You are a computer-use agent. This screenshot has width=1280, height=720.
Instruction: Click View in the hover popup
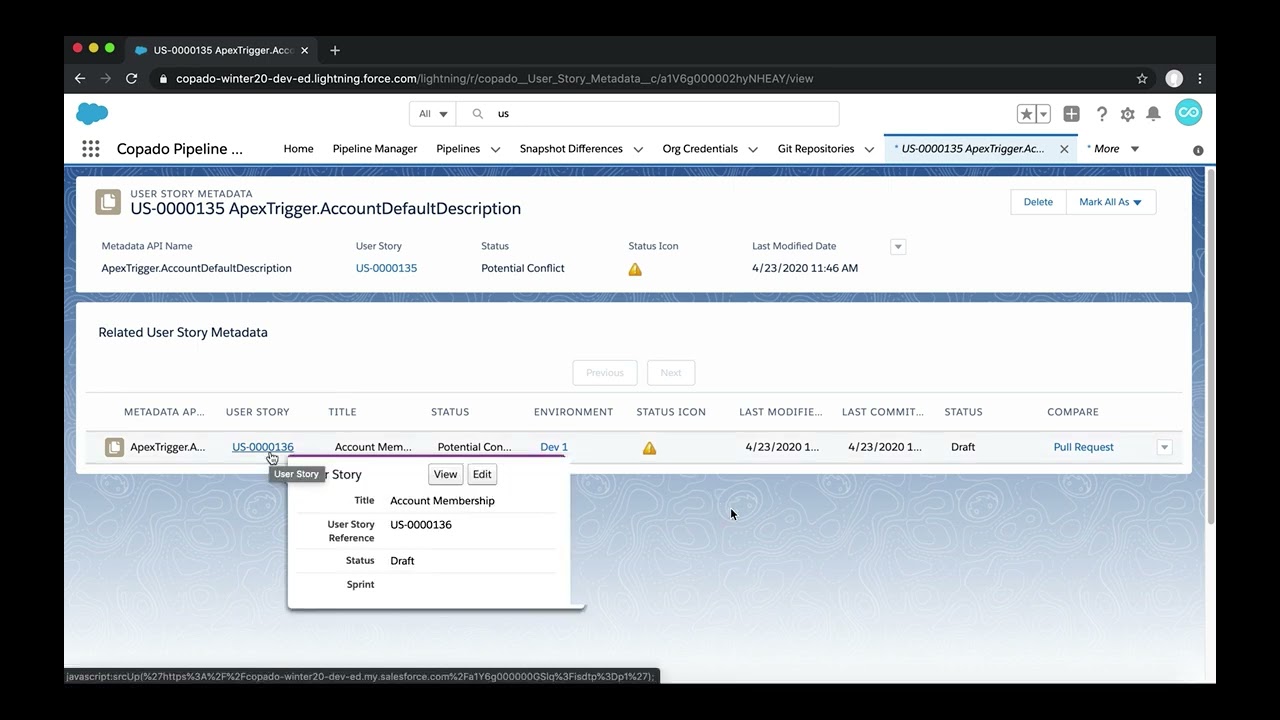445,474
